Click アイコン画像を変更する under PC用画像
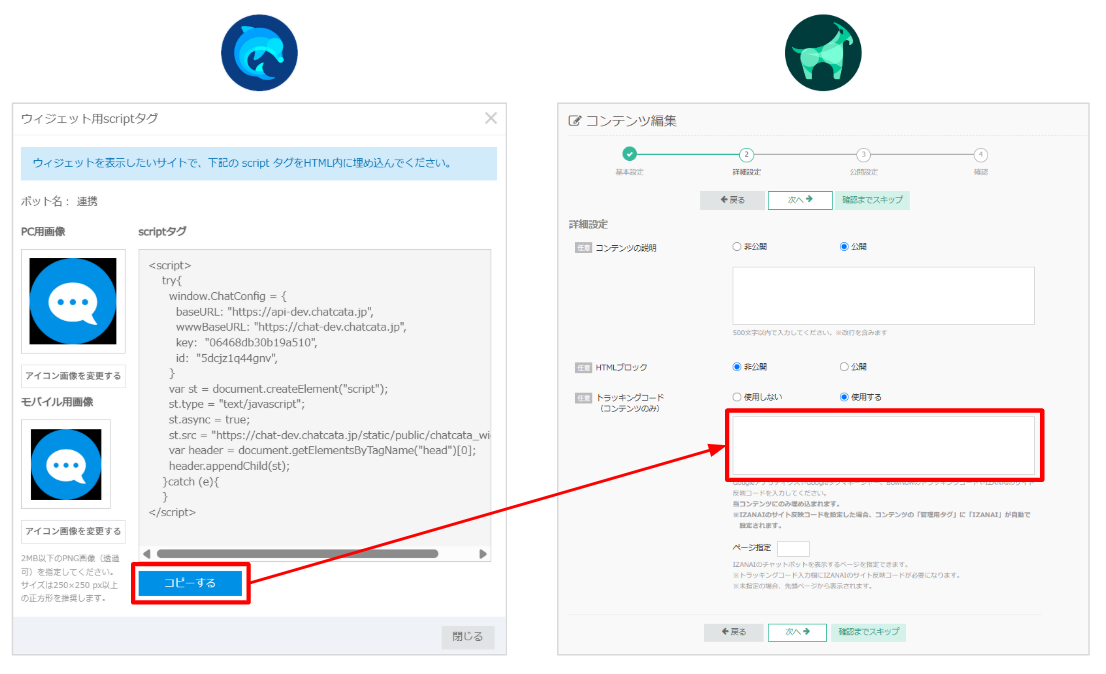Image resolution: width=1106 pixels, height=674 pixels. click(x=73, y=376)
